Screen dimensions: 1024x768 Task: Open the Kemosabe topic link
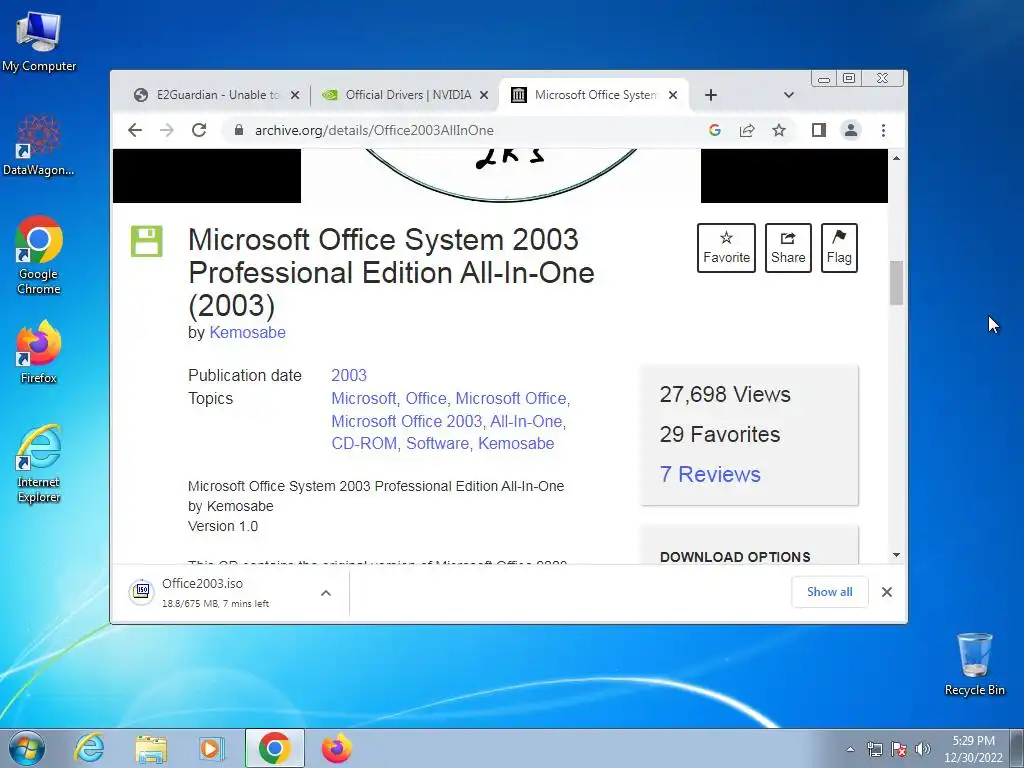coord(516,443)
